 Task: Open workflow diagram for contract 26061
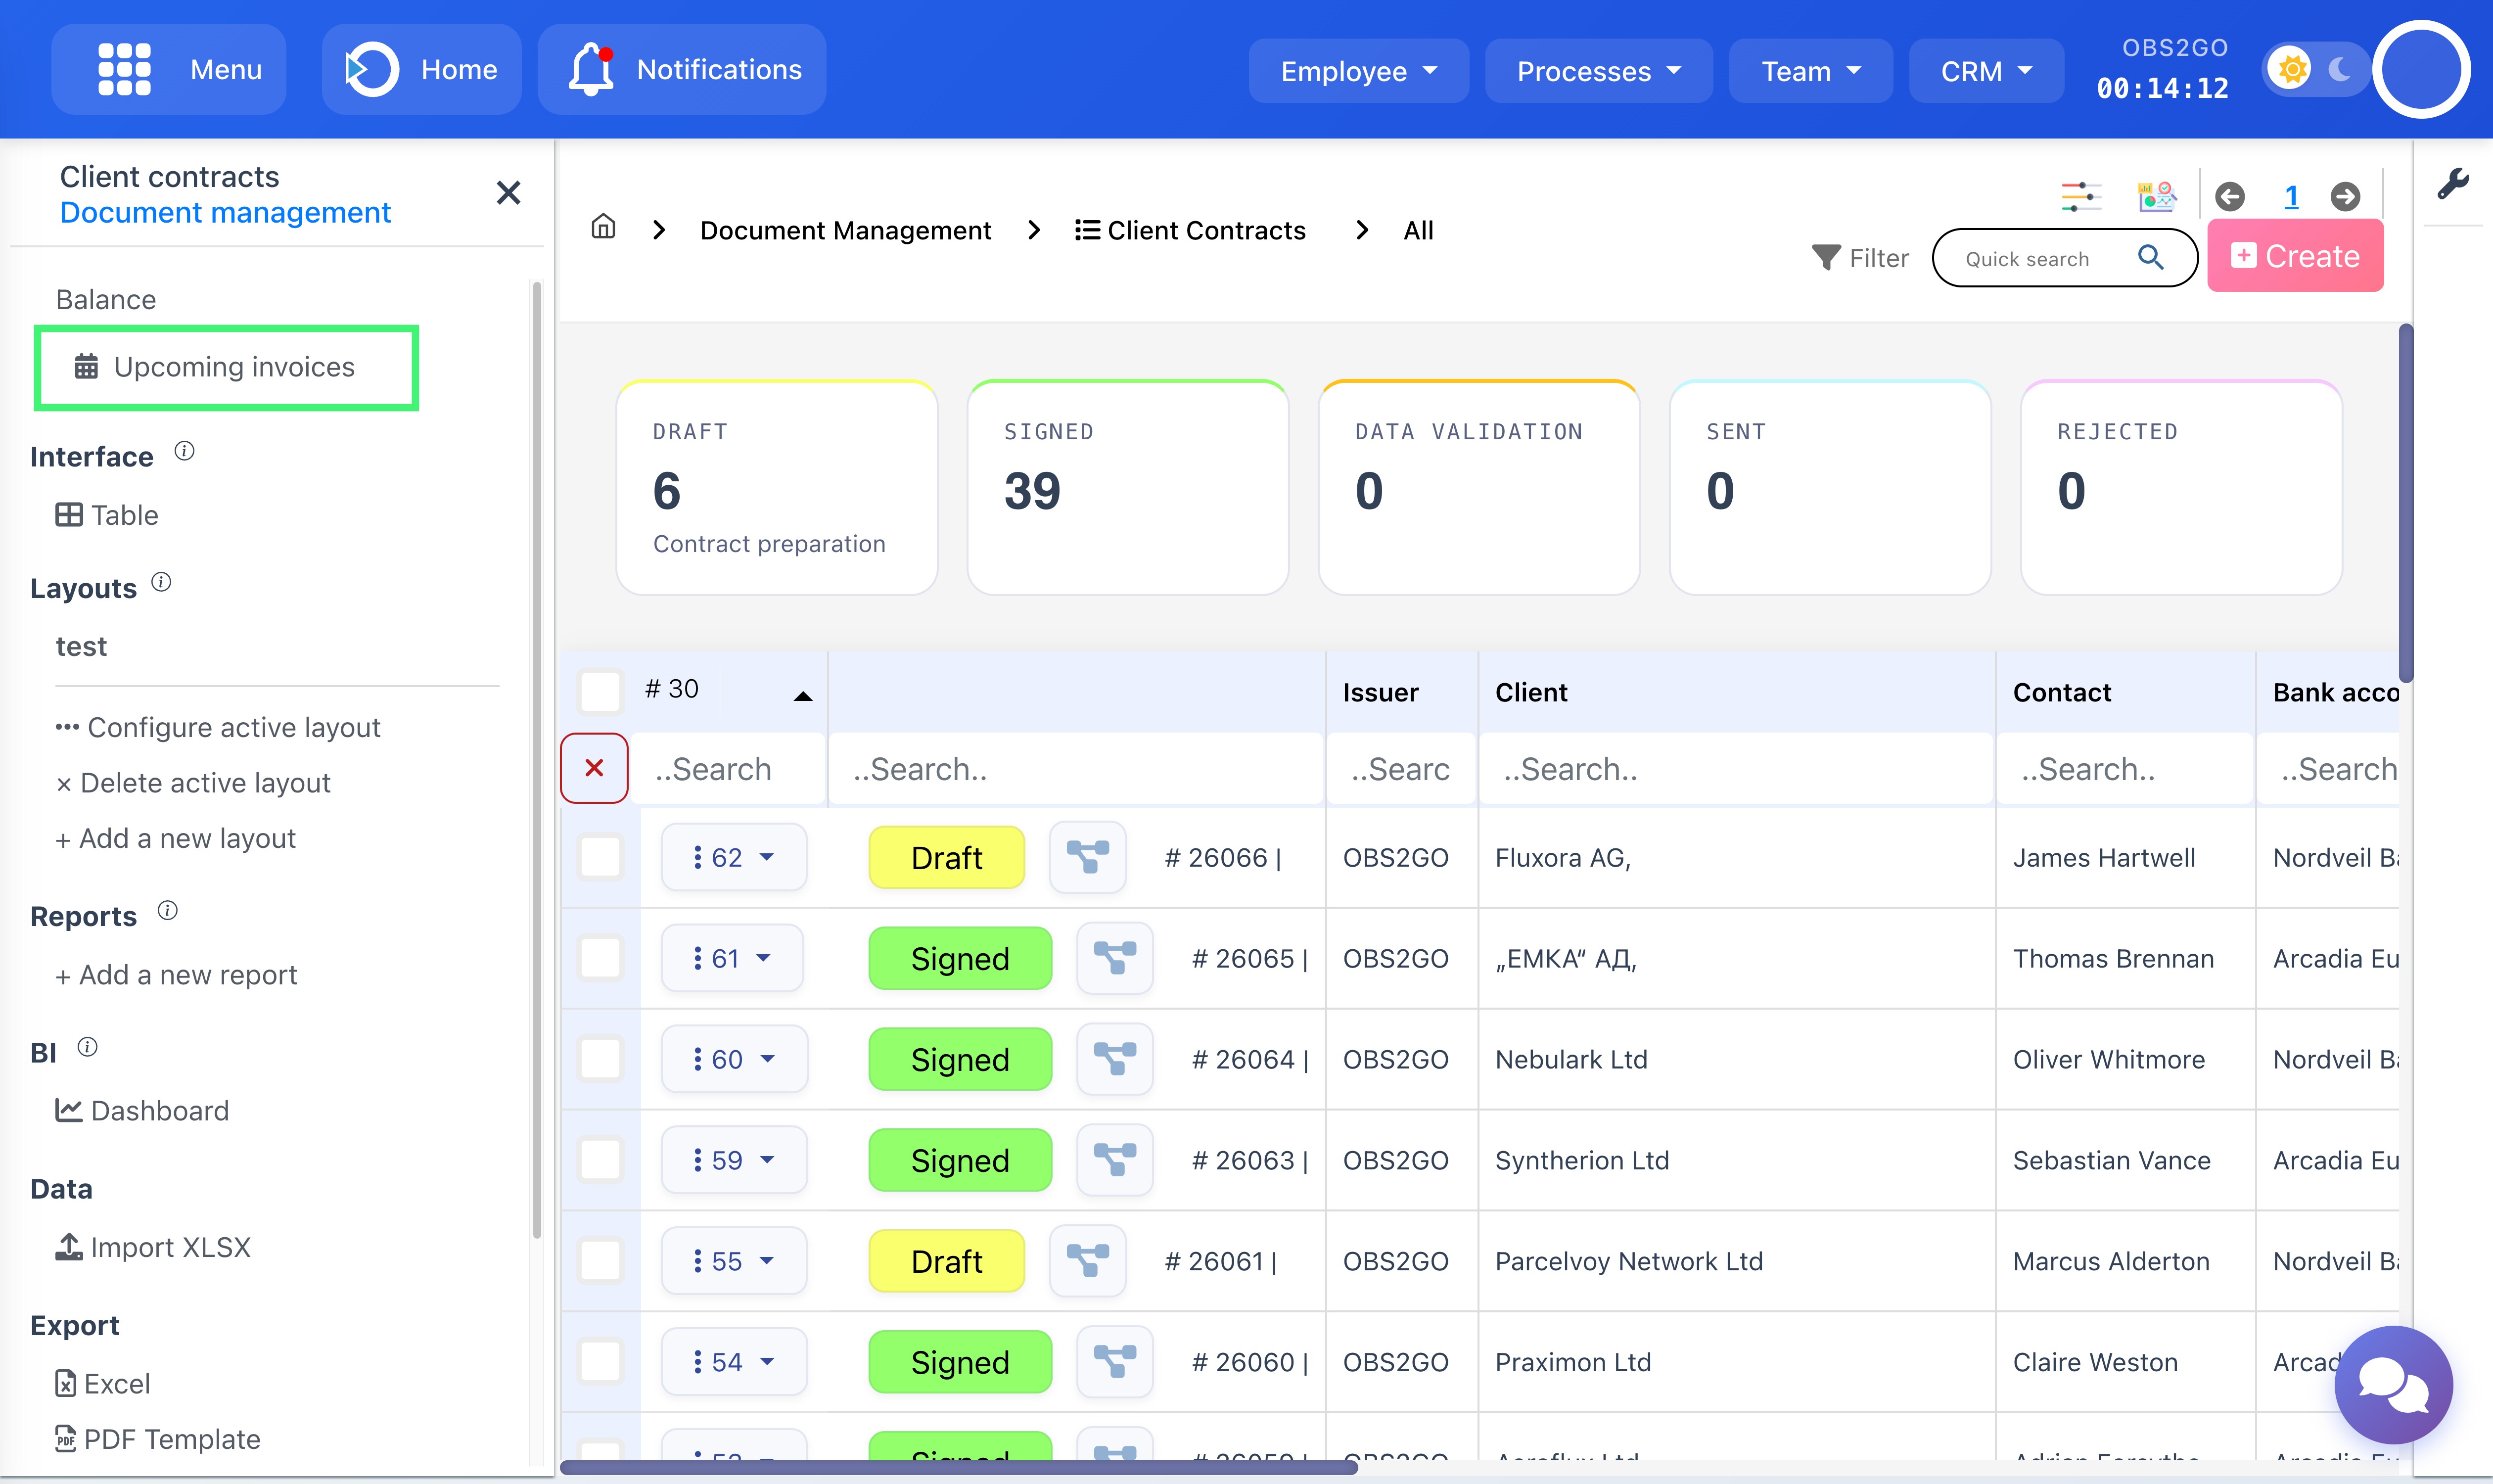coord(1088,1261)
